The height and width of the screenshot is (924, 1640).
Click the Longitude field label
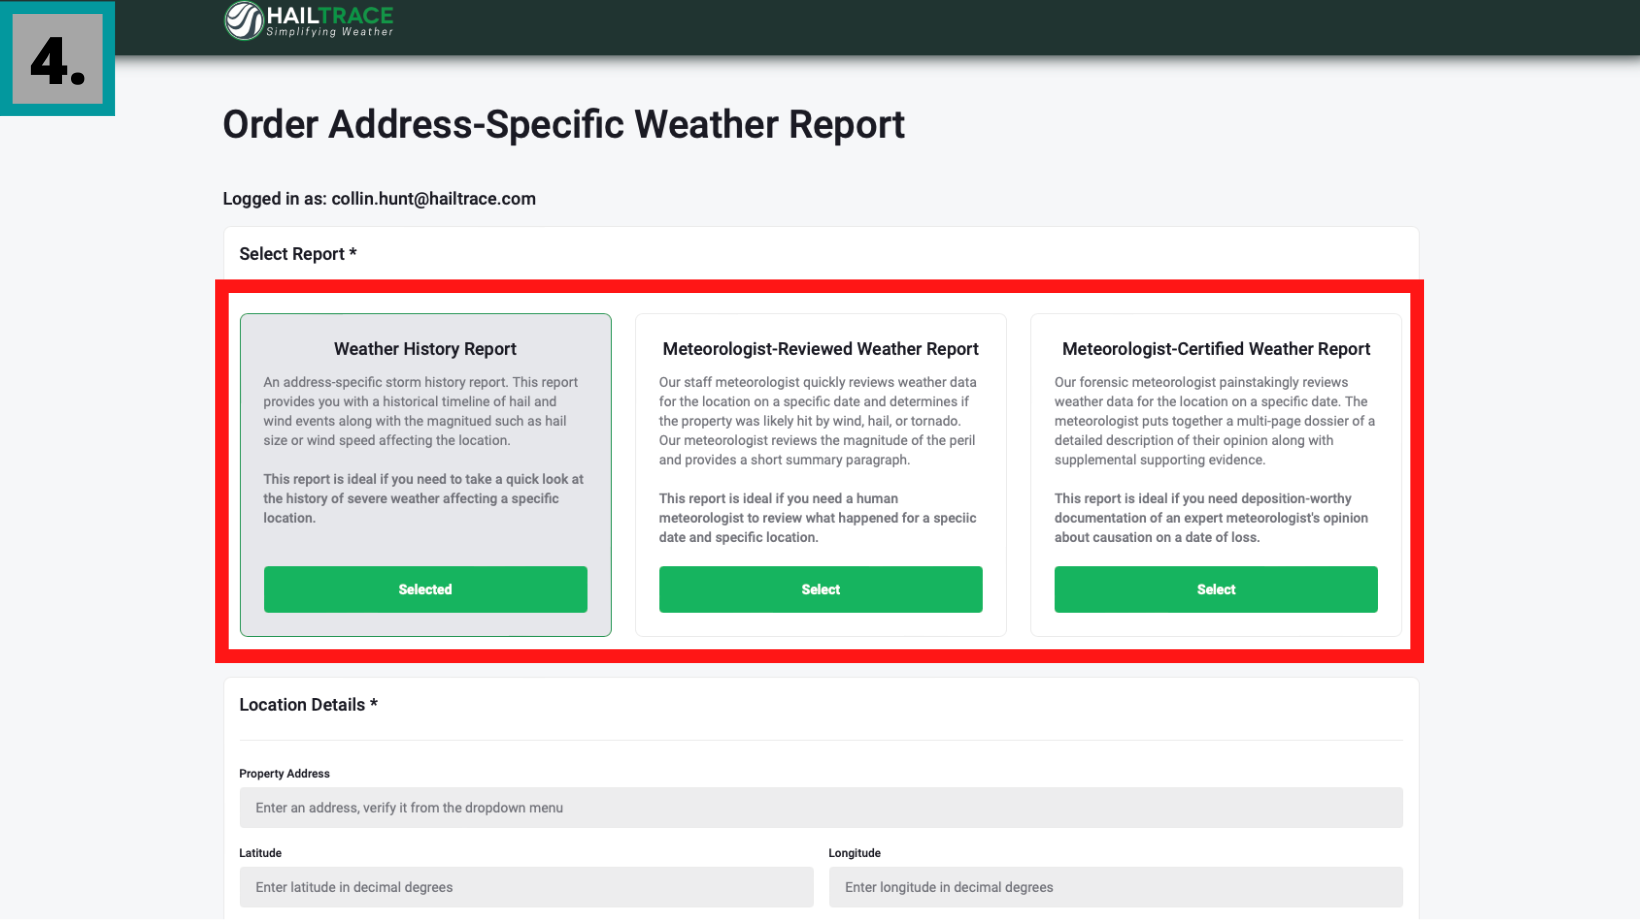[x=855, y=853]
